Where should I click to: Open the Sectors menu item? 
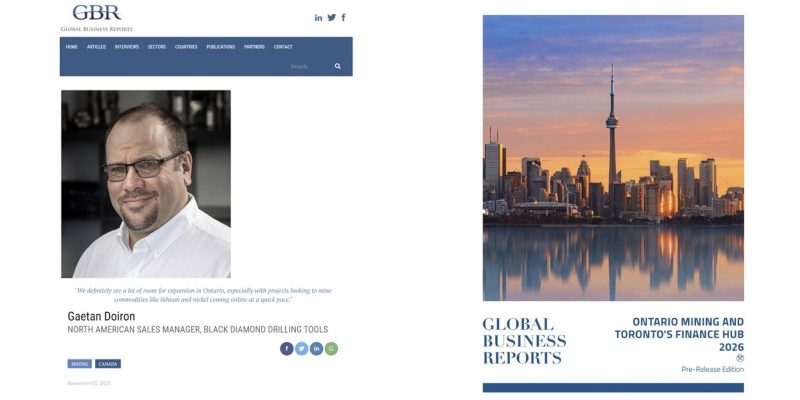[x=157, y=47]
